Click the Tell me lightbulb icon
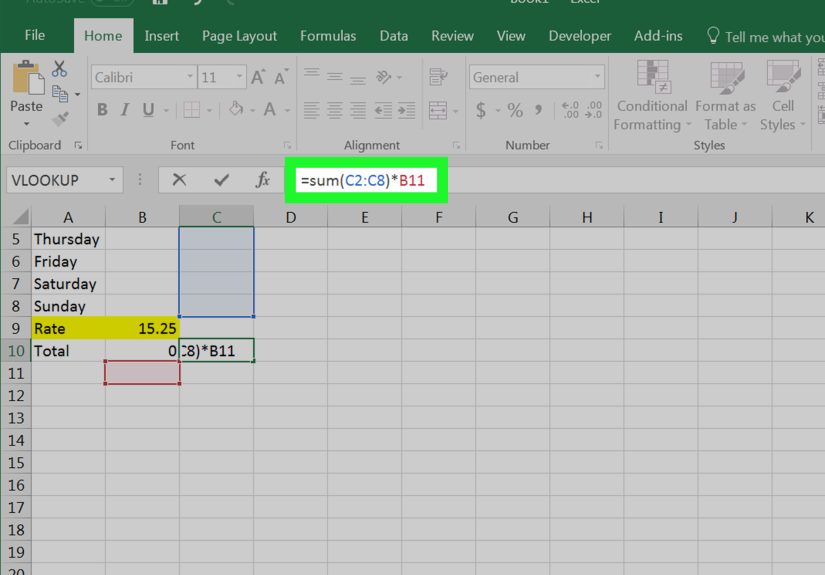825x575 pixels. [713, 36]
